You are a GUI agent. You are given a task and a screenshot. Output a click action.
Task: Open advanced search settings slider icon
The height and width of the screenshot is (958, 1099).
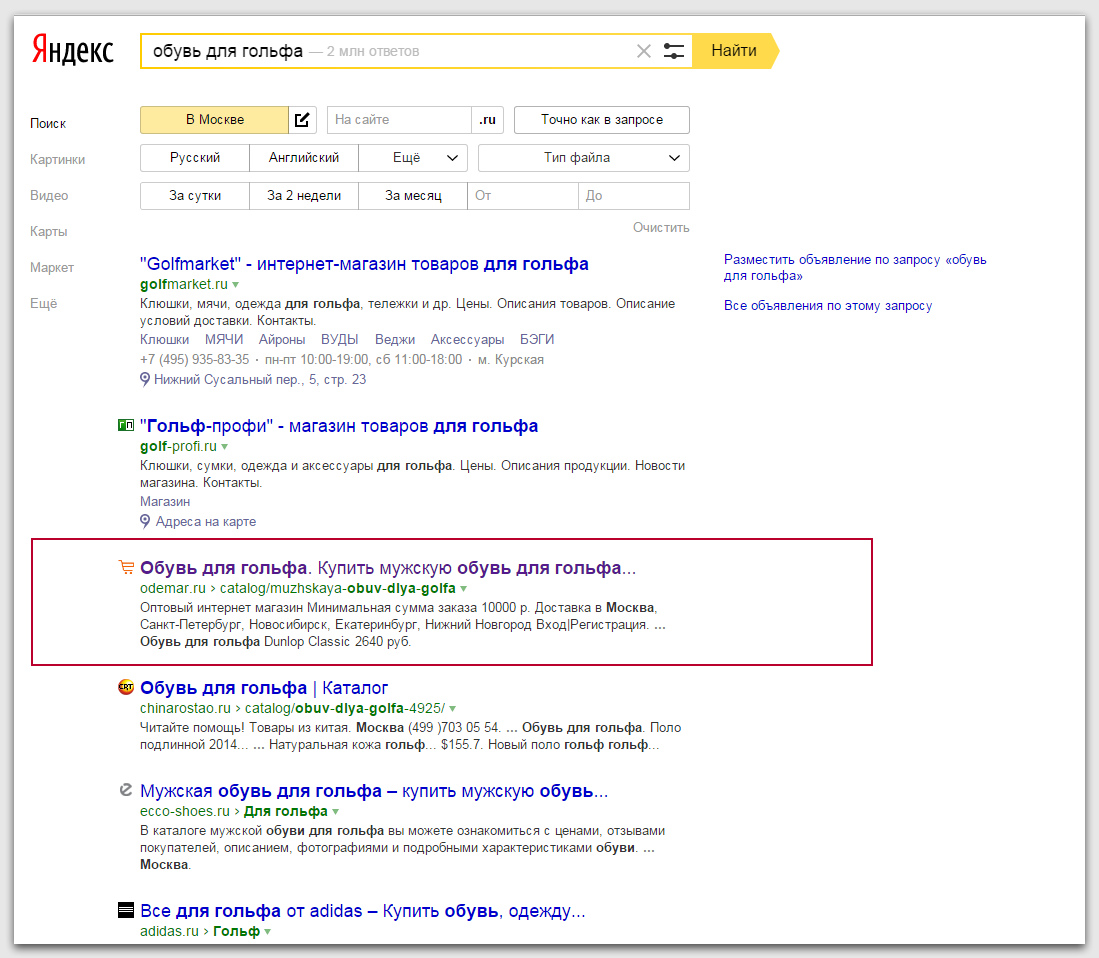point(674,51)
